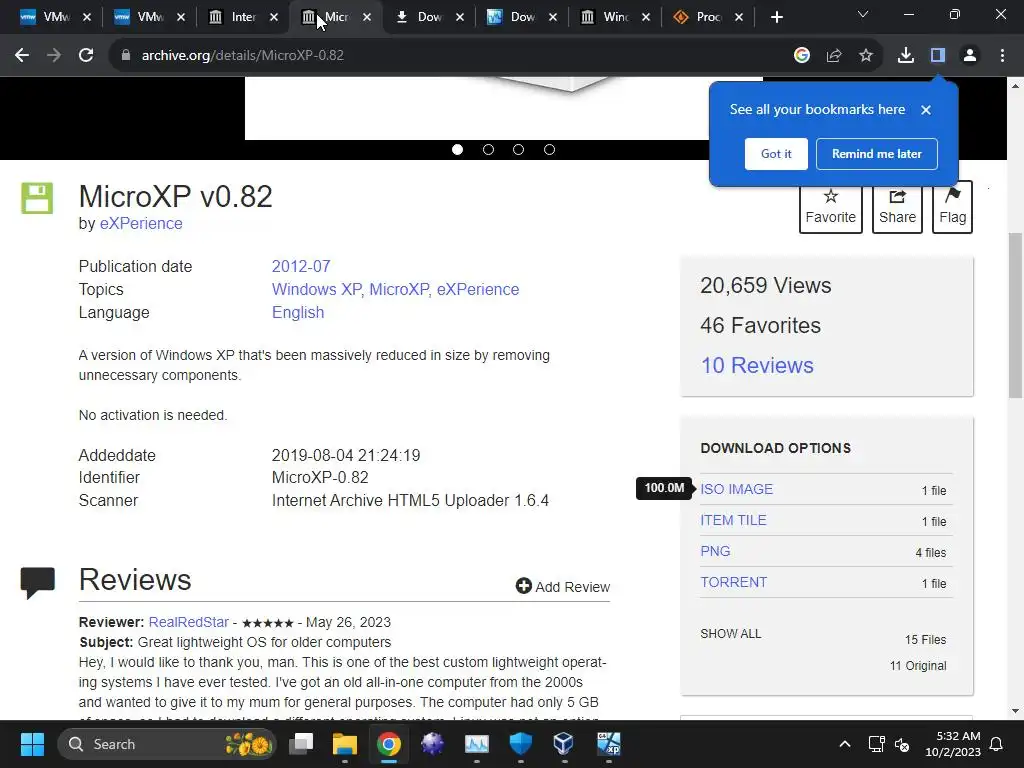Open reviewer RealRedStar profile

tap(189, 622)
